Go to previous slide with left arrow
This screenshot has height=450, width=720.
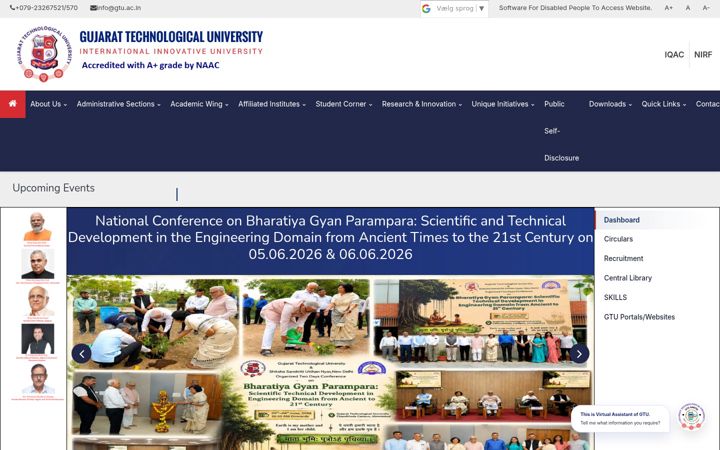tap(82, 354)
